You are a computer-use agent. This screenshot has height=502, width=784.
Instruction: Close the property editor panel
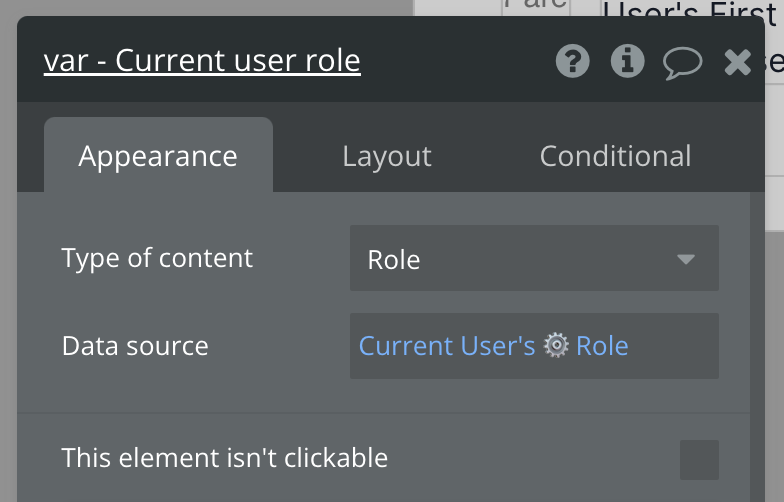point(737,63)
